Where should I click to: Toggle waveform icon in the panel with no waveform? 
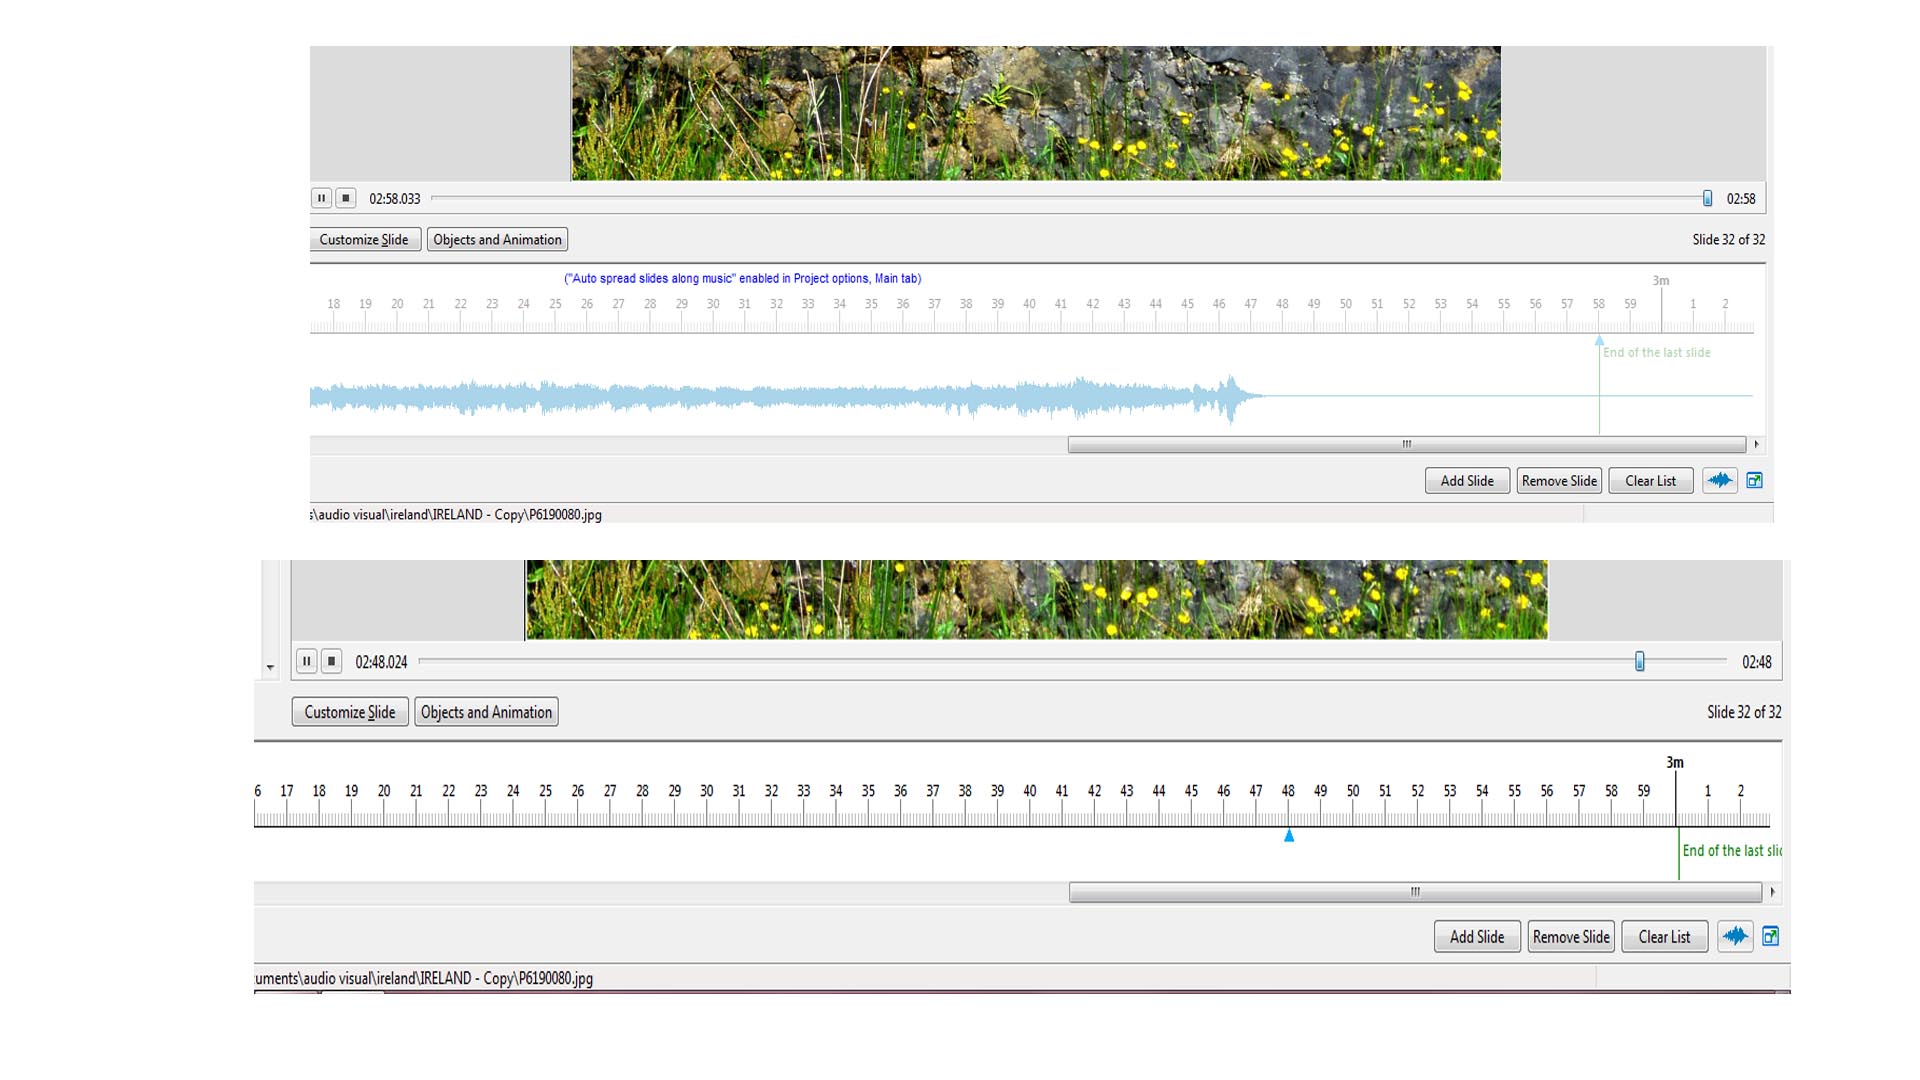click(1735, 937)
